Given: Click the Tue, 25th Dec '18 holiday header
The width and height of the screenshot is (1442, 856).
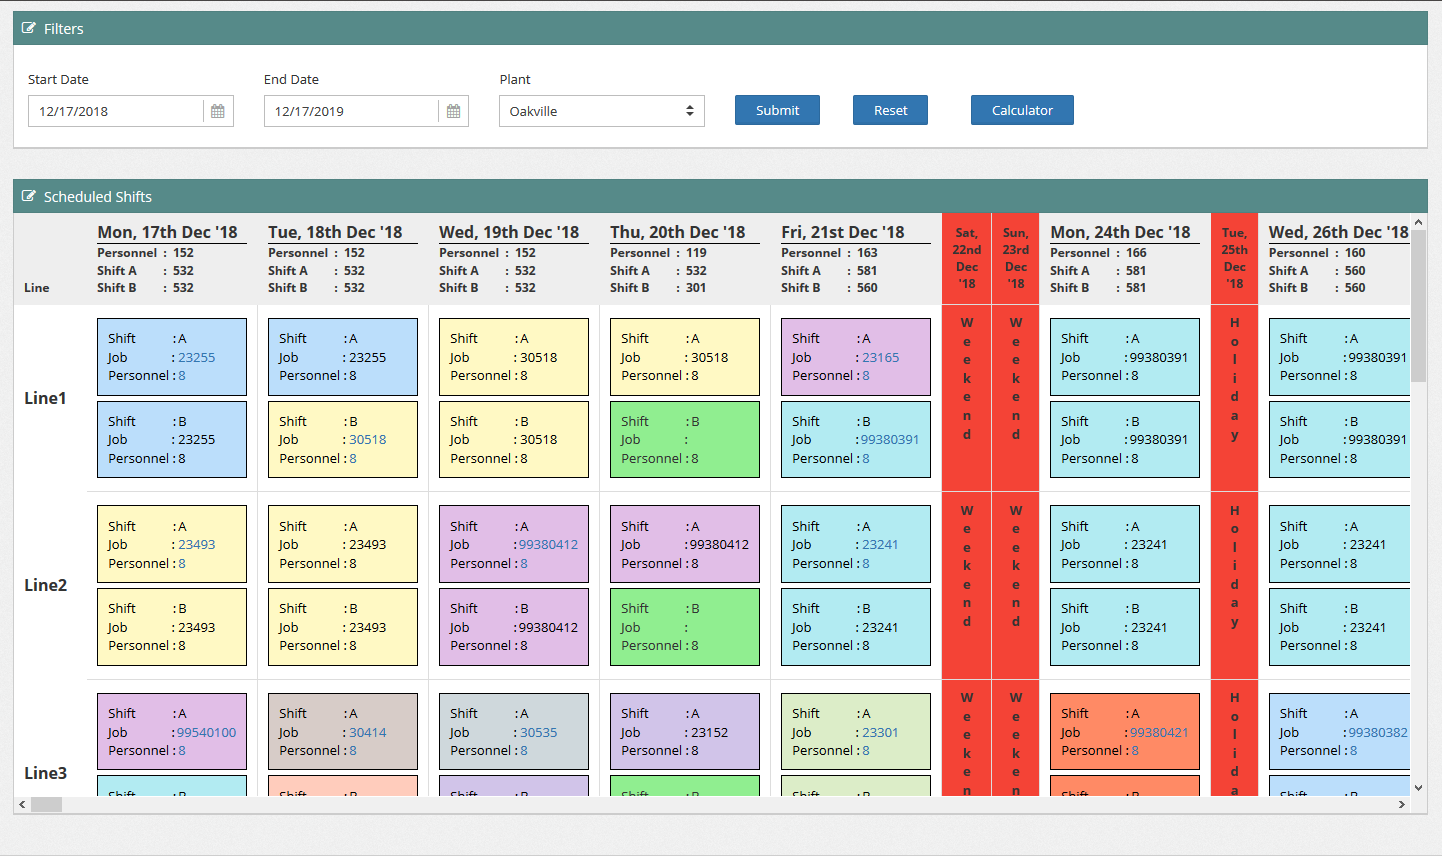Looking at the screenshot, I should [1235, 258].
